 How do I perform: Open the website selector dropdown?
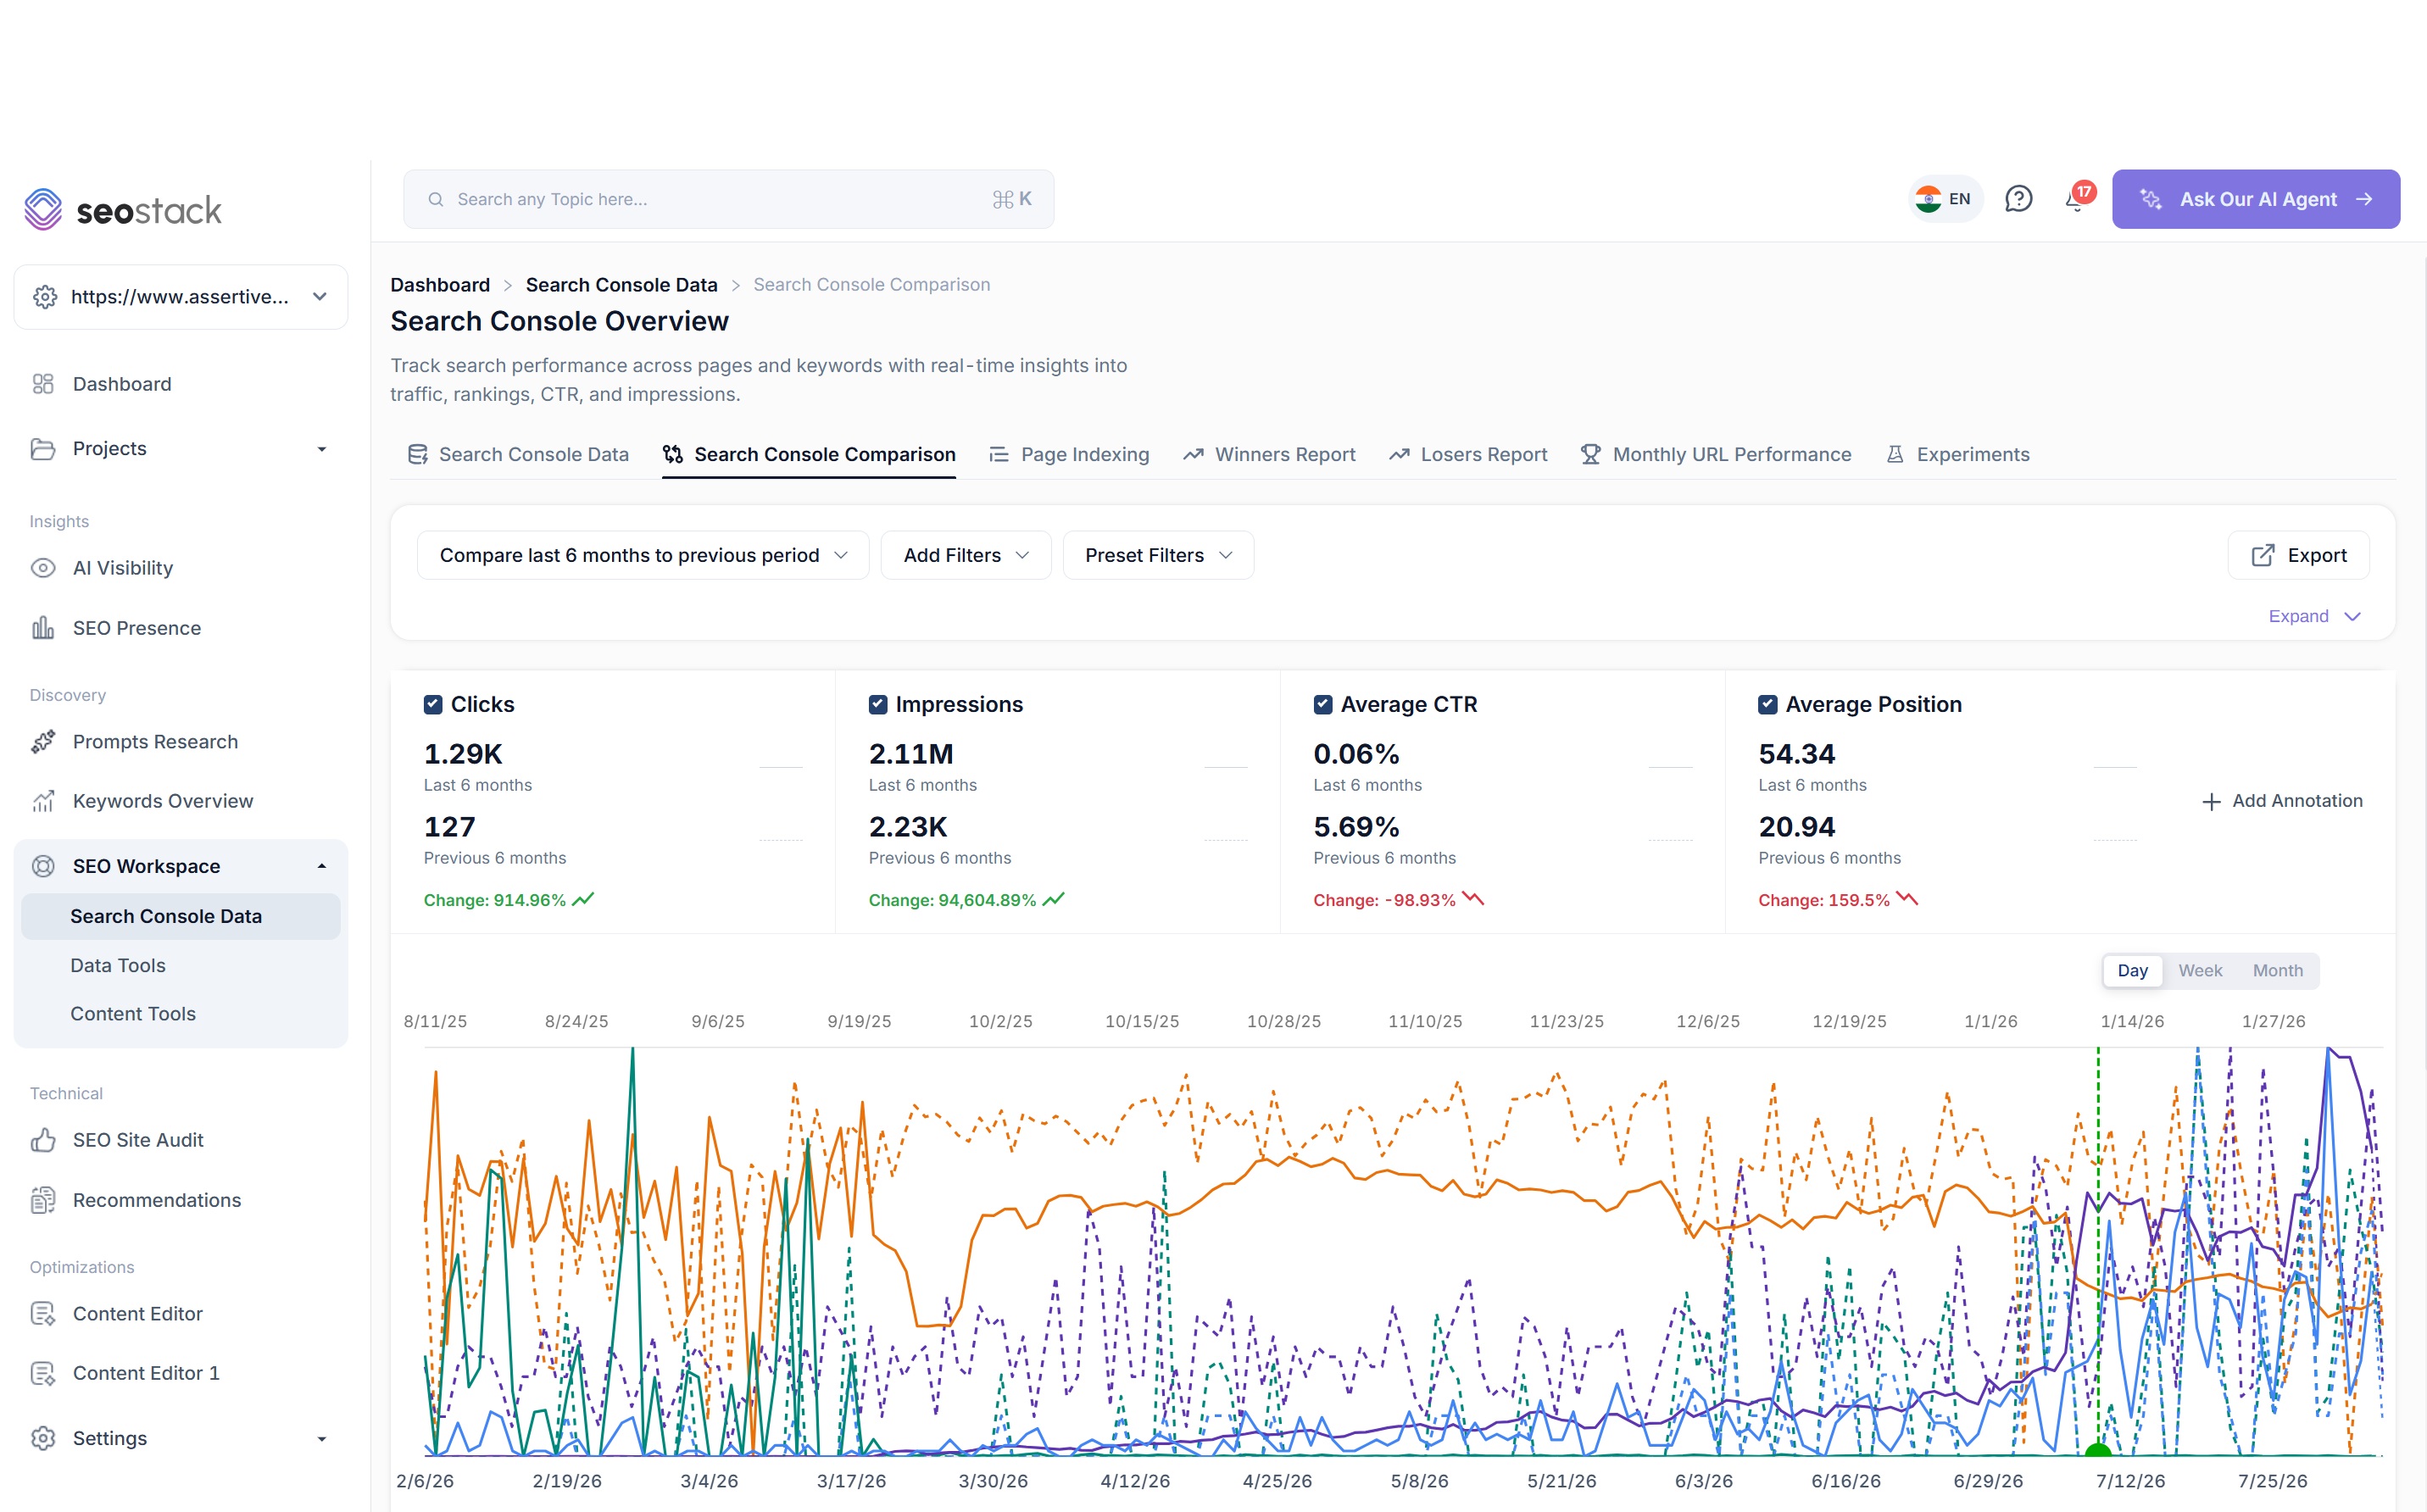(x=181, y=297)
